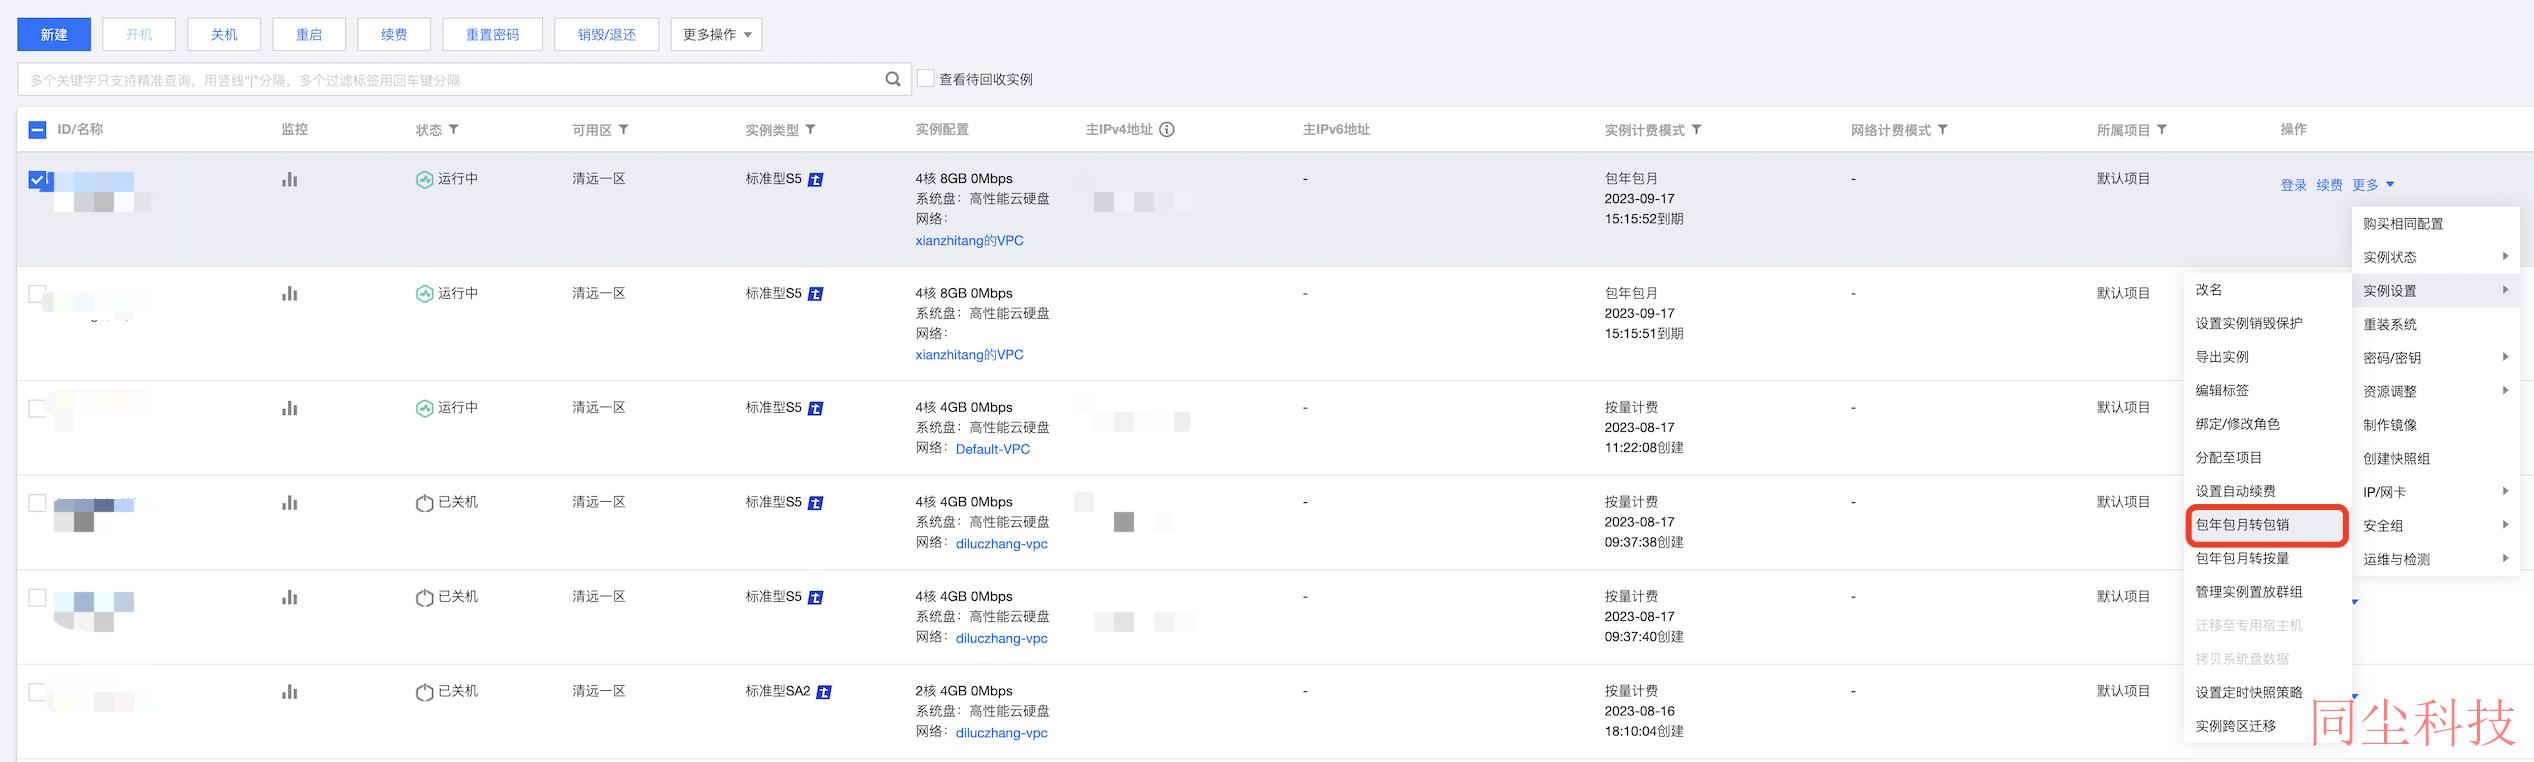Viewport: 2534px width, 762px height.
Task: Open monitoring chart for Default-VPC row
Action: pos(290,408)
